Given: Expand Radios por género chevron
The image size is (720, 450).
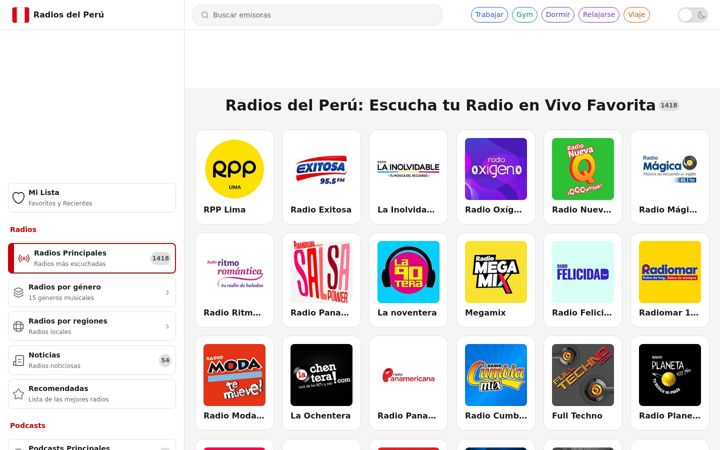Looking at the screenshot, I should pyautogui.click(x=167, y=292).
